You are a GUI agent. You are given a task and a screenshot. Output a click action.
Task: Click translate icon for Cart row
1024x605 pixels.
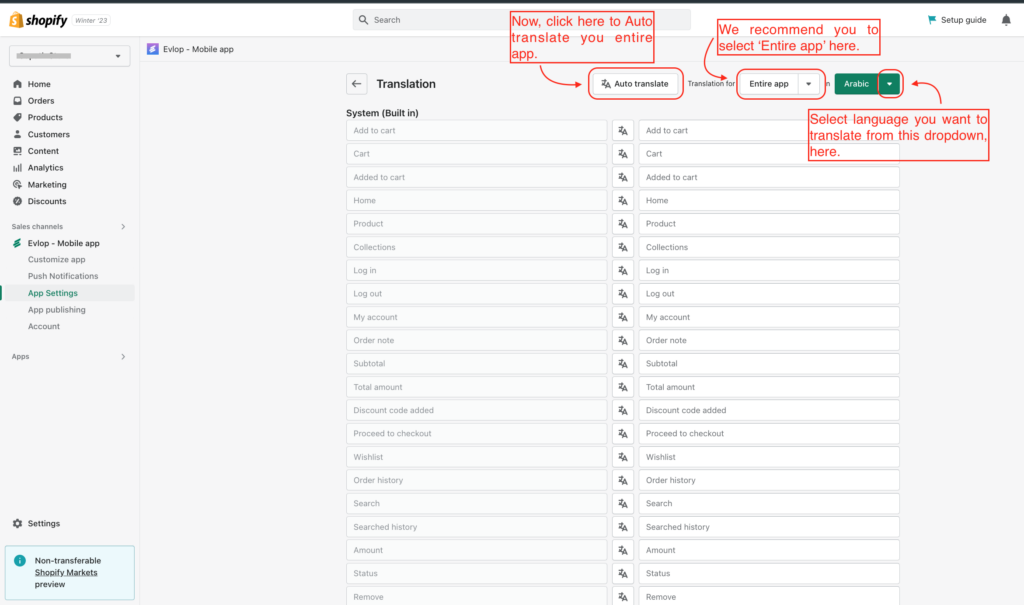click(x=623, y=154)
